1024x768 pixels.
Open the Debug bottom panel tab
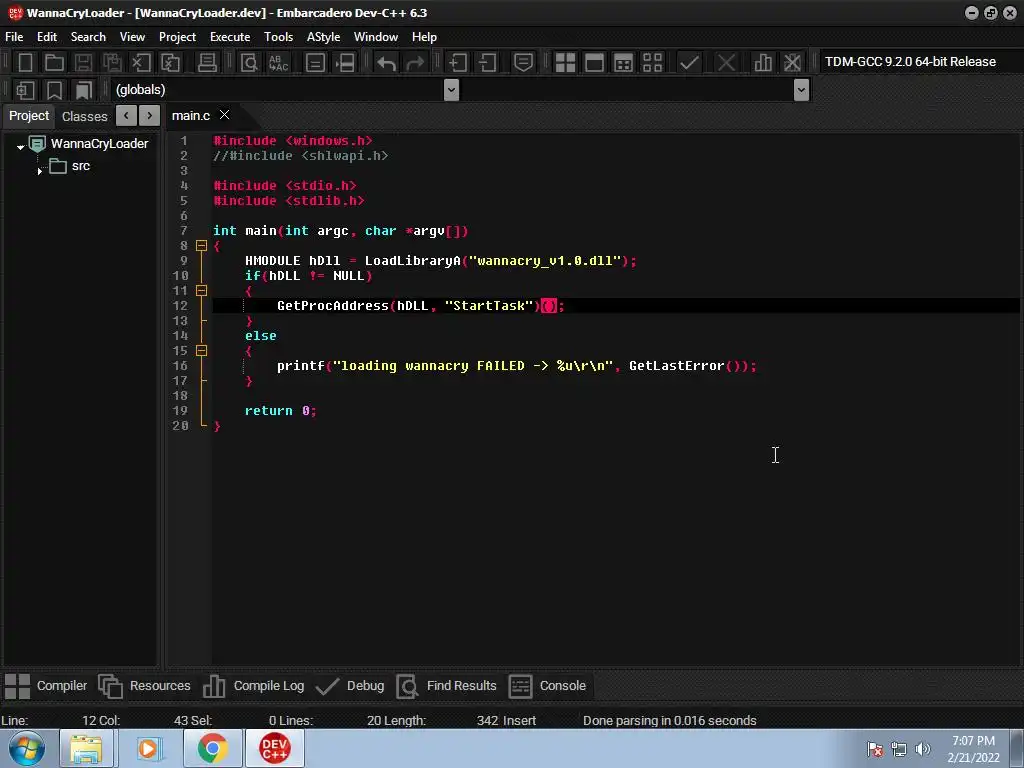tap(349, 686)
